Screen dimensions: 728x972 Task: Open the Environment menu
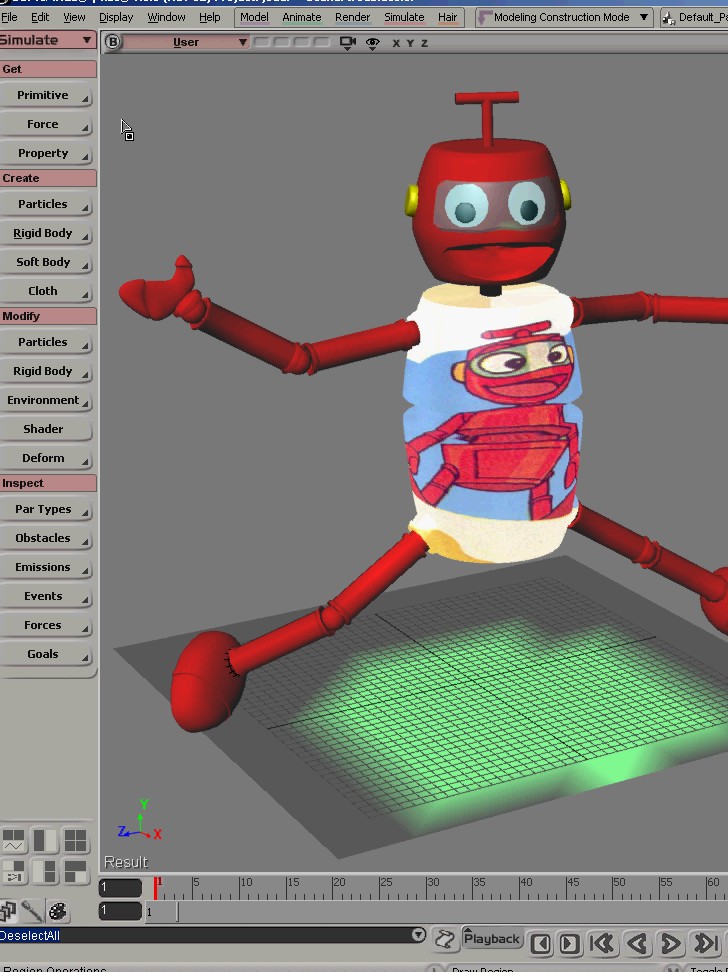(x=46, y=400)
